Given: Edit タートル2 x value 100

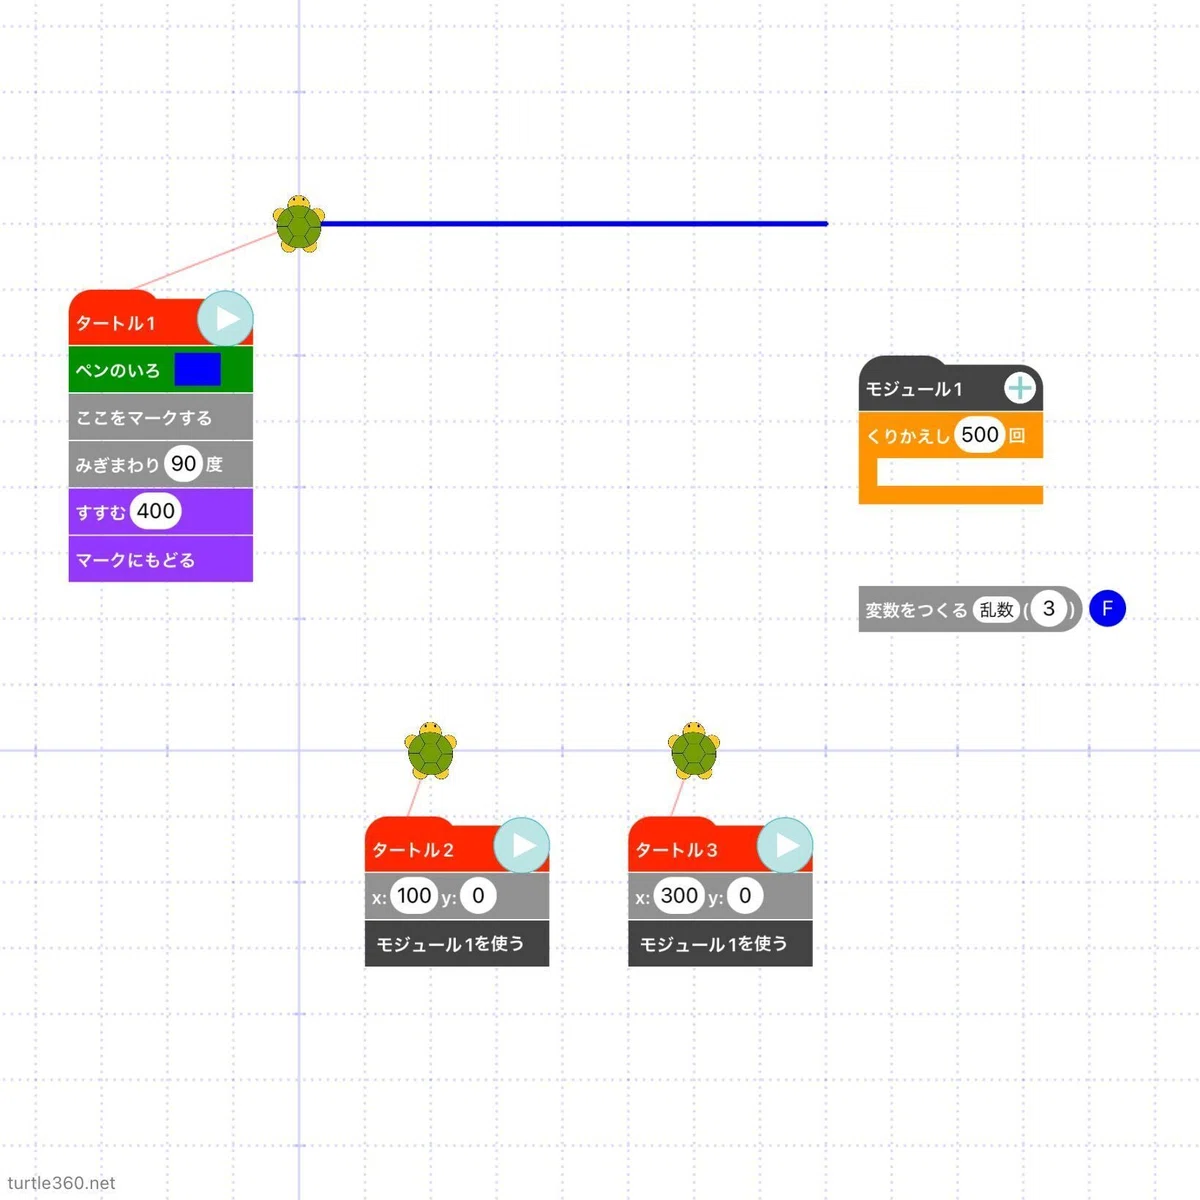Looking at the screenshot, I should coord(414,896).
